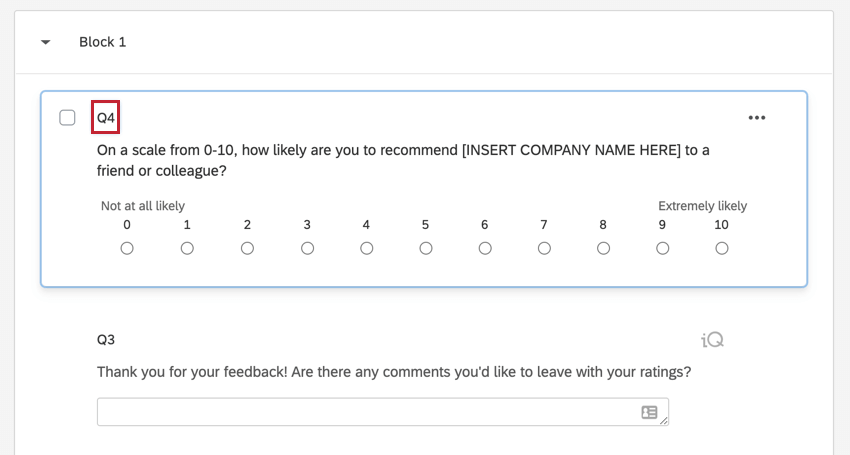Click the Q3 comments text field
This screenshot has width=850, height=455.
click(x=367, y=412)
